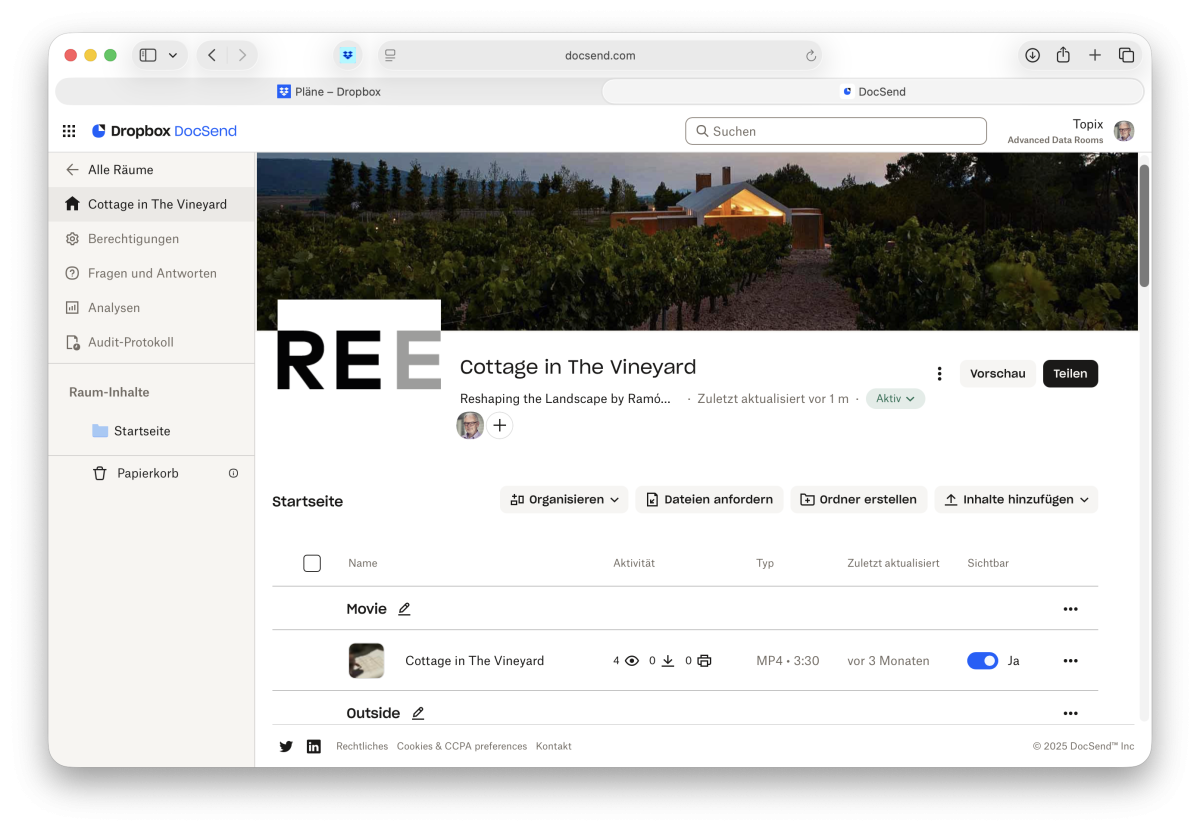Edit the Outside section name pencil

(418, 713)
